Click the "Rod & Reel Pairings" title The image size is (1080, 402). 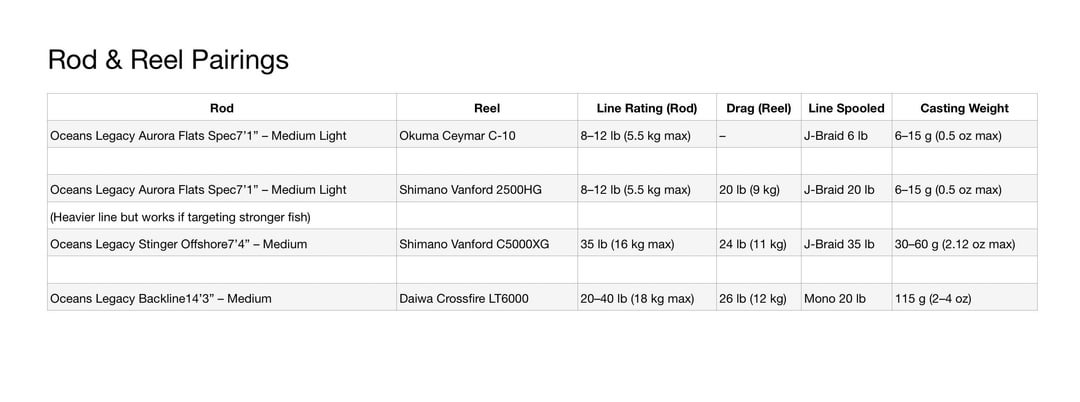168,60
